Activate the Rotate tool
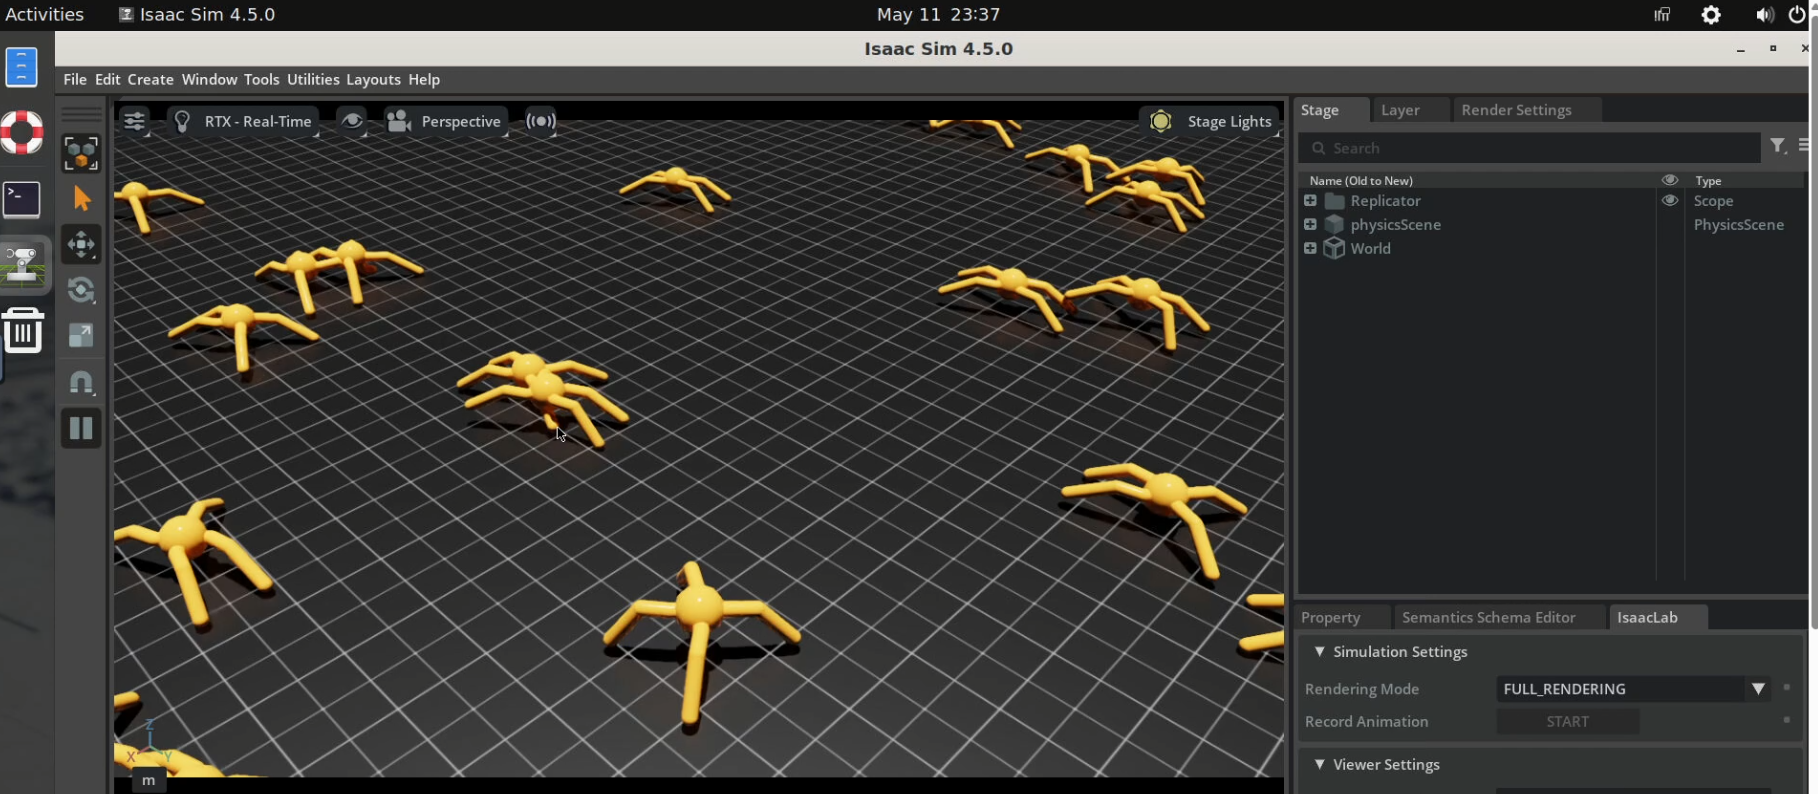This screenshot has width=1818, height=794. tap(81, 291)
